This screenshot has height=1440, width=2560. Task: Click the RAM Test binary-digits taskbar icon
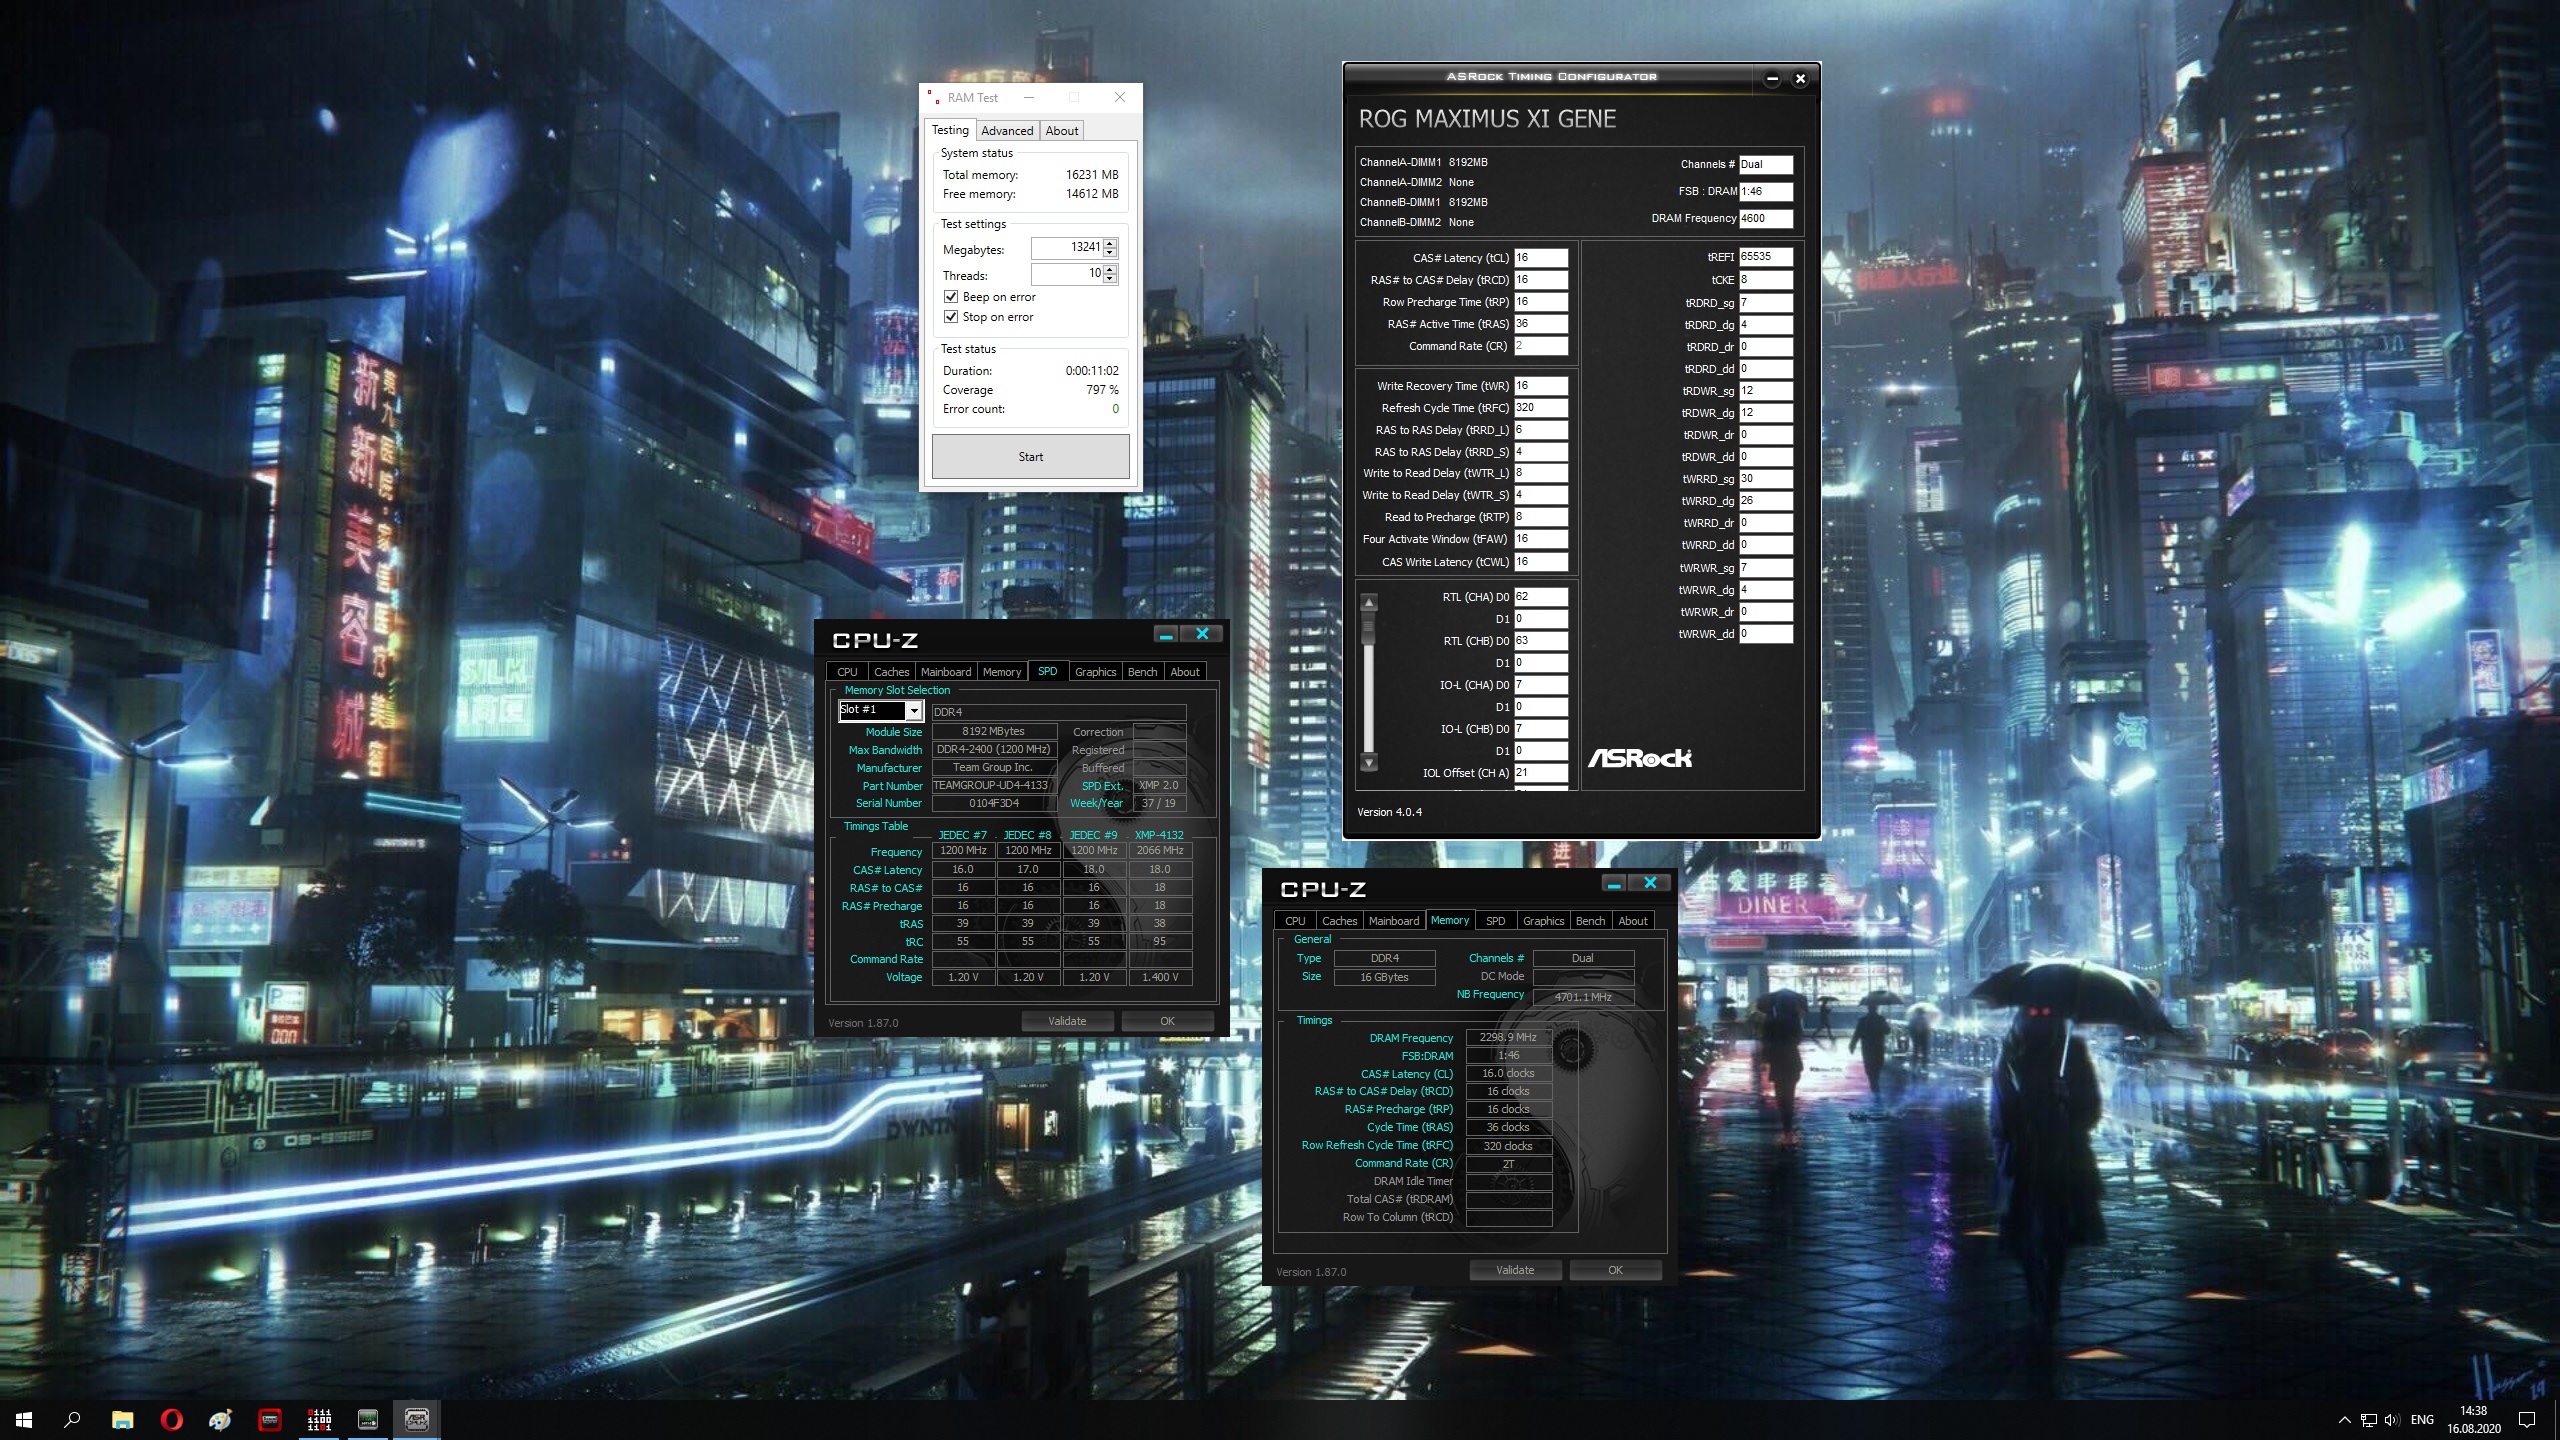319,1419
